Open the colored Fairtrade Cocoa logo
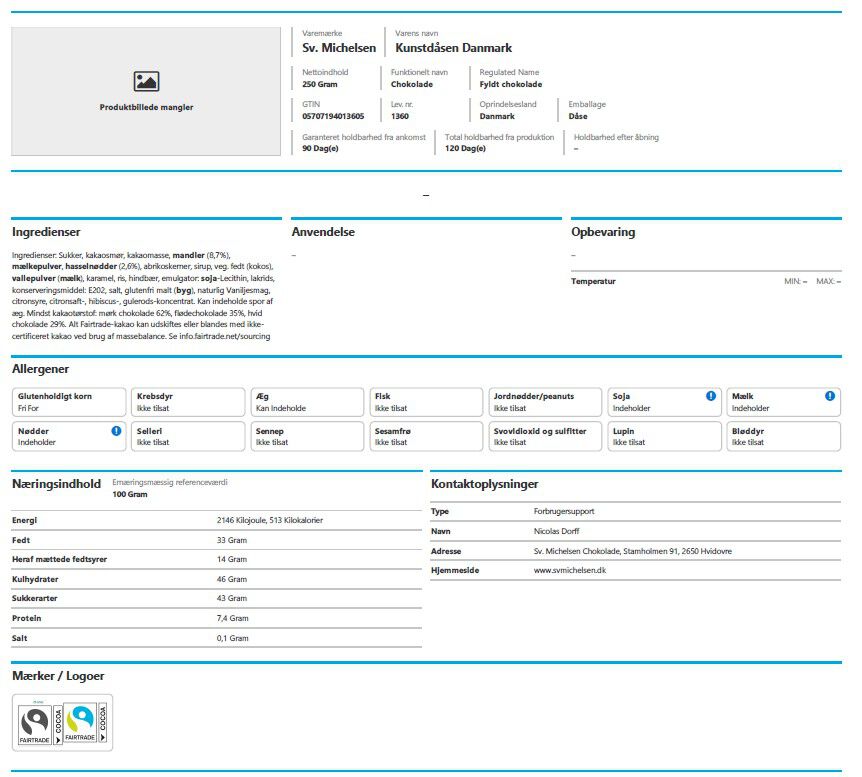 point(85,722)
